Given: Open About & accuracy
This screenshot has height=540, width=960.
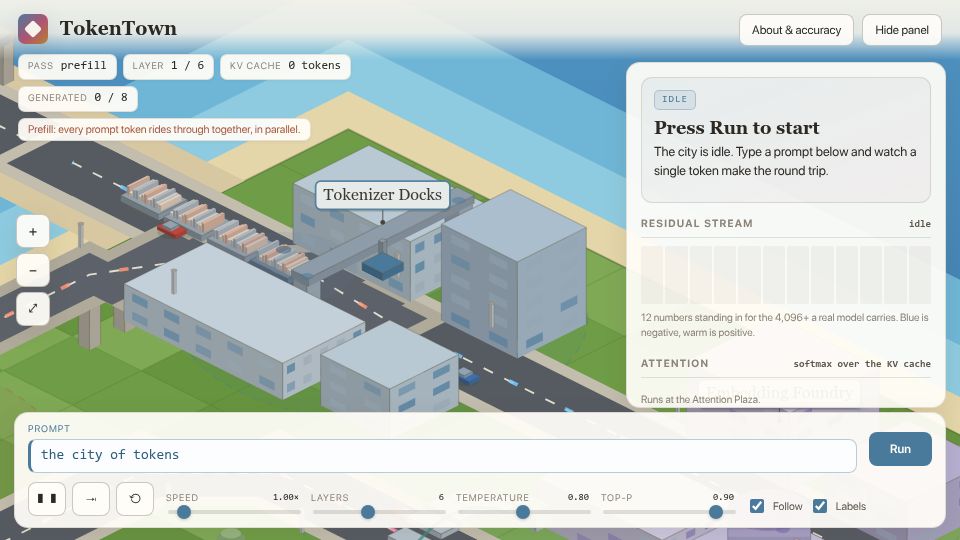Looking at the screenshot, I should click(x=796, y=30).
